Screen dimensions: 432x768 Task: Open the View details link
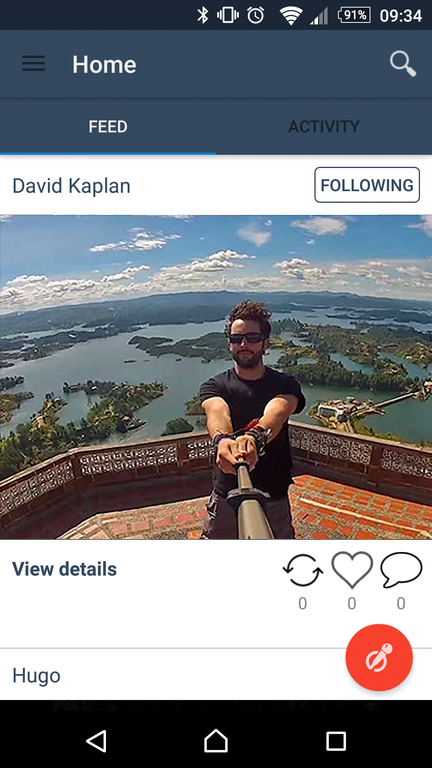(x=64, y=569)
